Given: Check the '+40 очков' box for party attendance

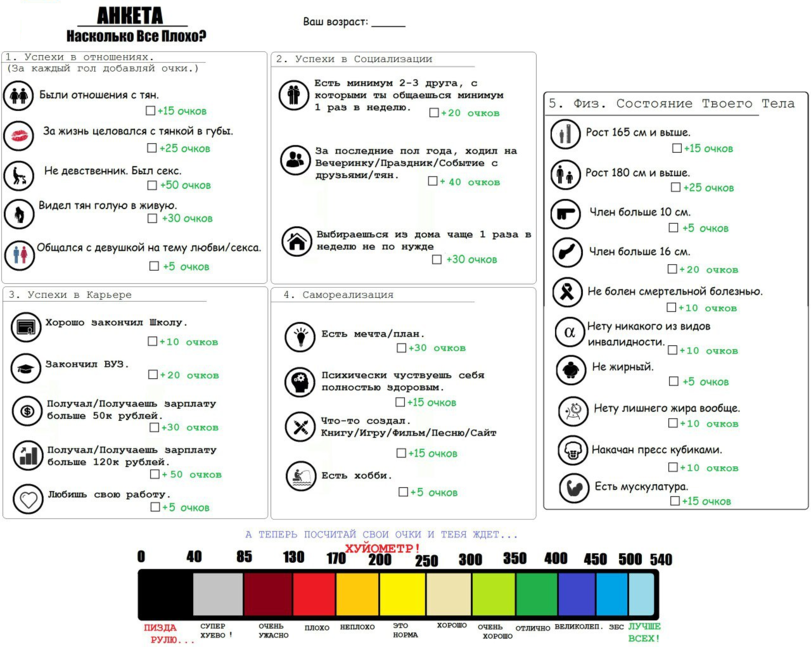Looking at the screenshot, I should (x=433, y=181).
